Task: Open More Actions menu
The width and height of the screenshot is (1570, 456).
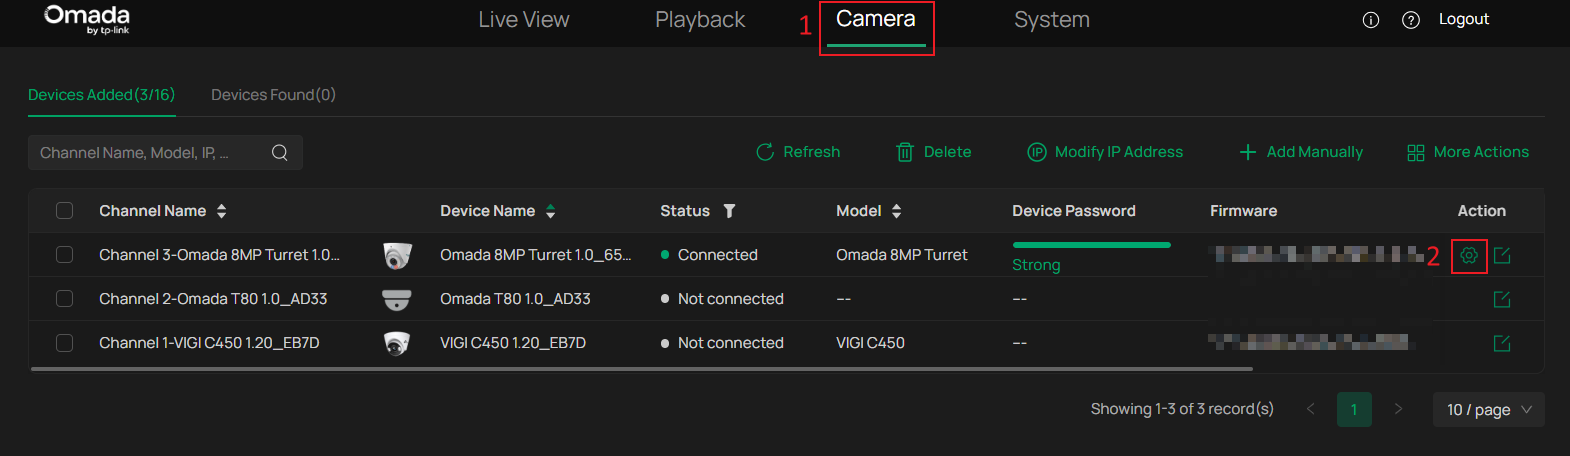Action: (x=1468, y=152)
